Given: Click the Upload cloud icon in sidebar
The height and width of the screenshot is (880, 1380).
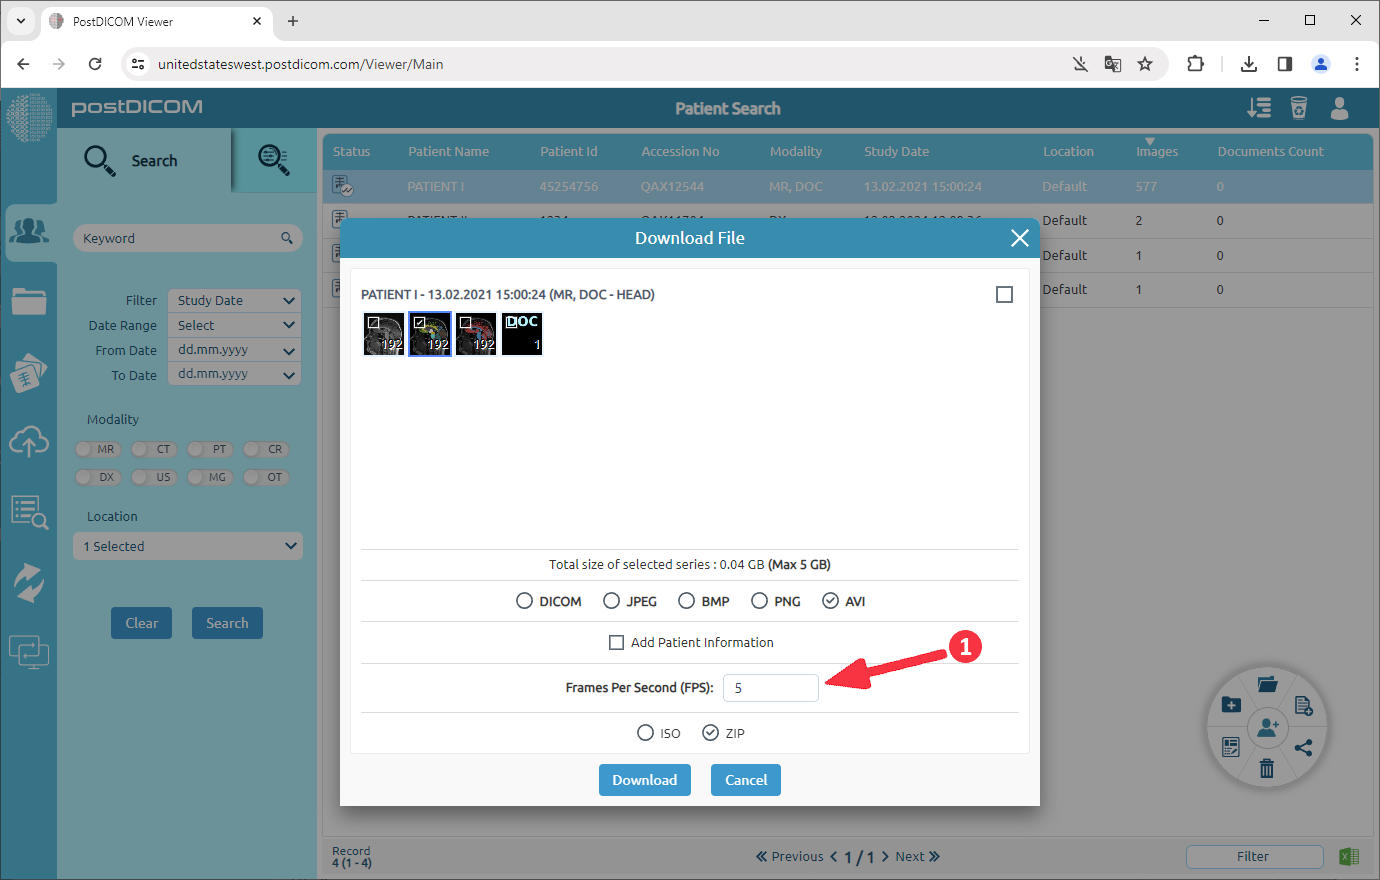Looking at the screenshot, I should coord(29,442).
